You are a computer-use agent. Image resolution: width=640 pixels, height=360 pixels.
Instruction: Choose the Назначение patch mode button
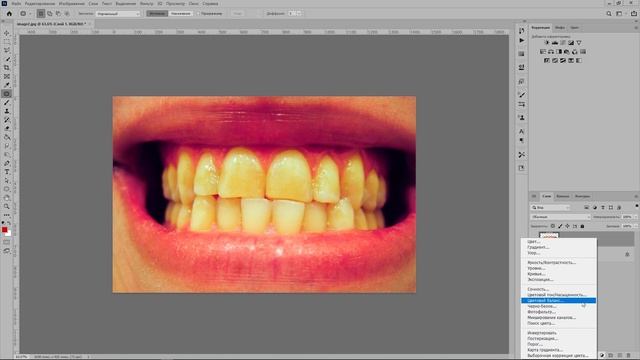180,13
